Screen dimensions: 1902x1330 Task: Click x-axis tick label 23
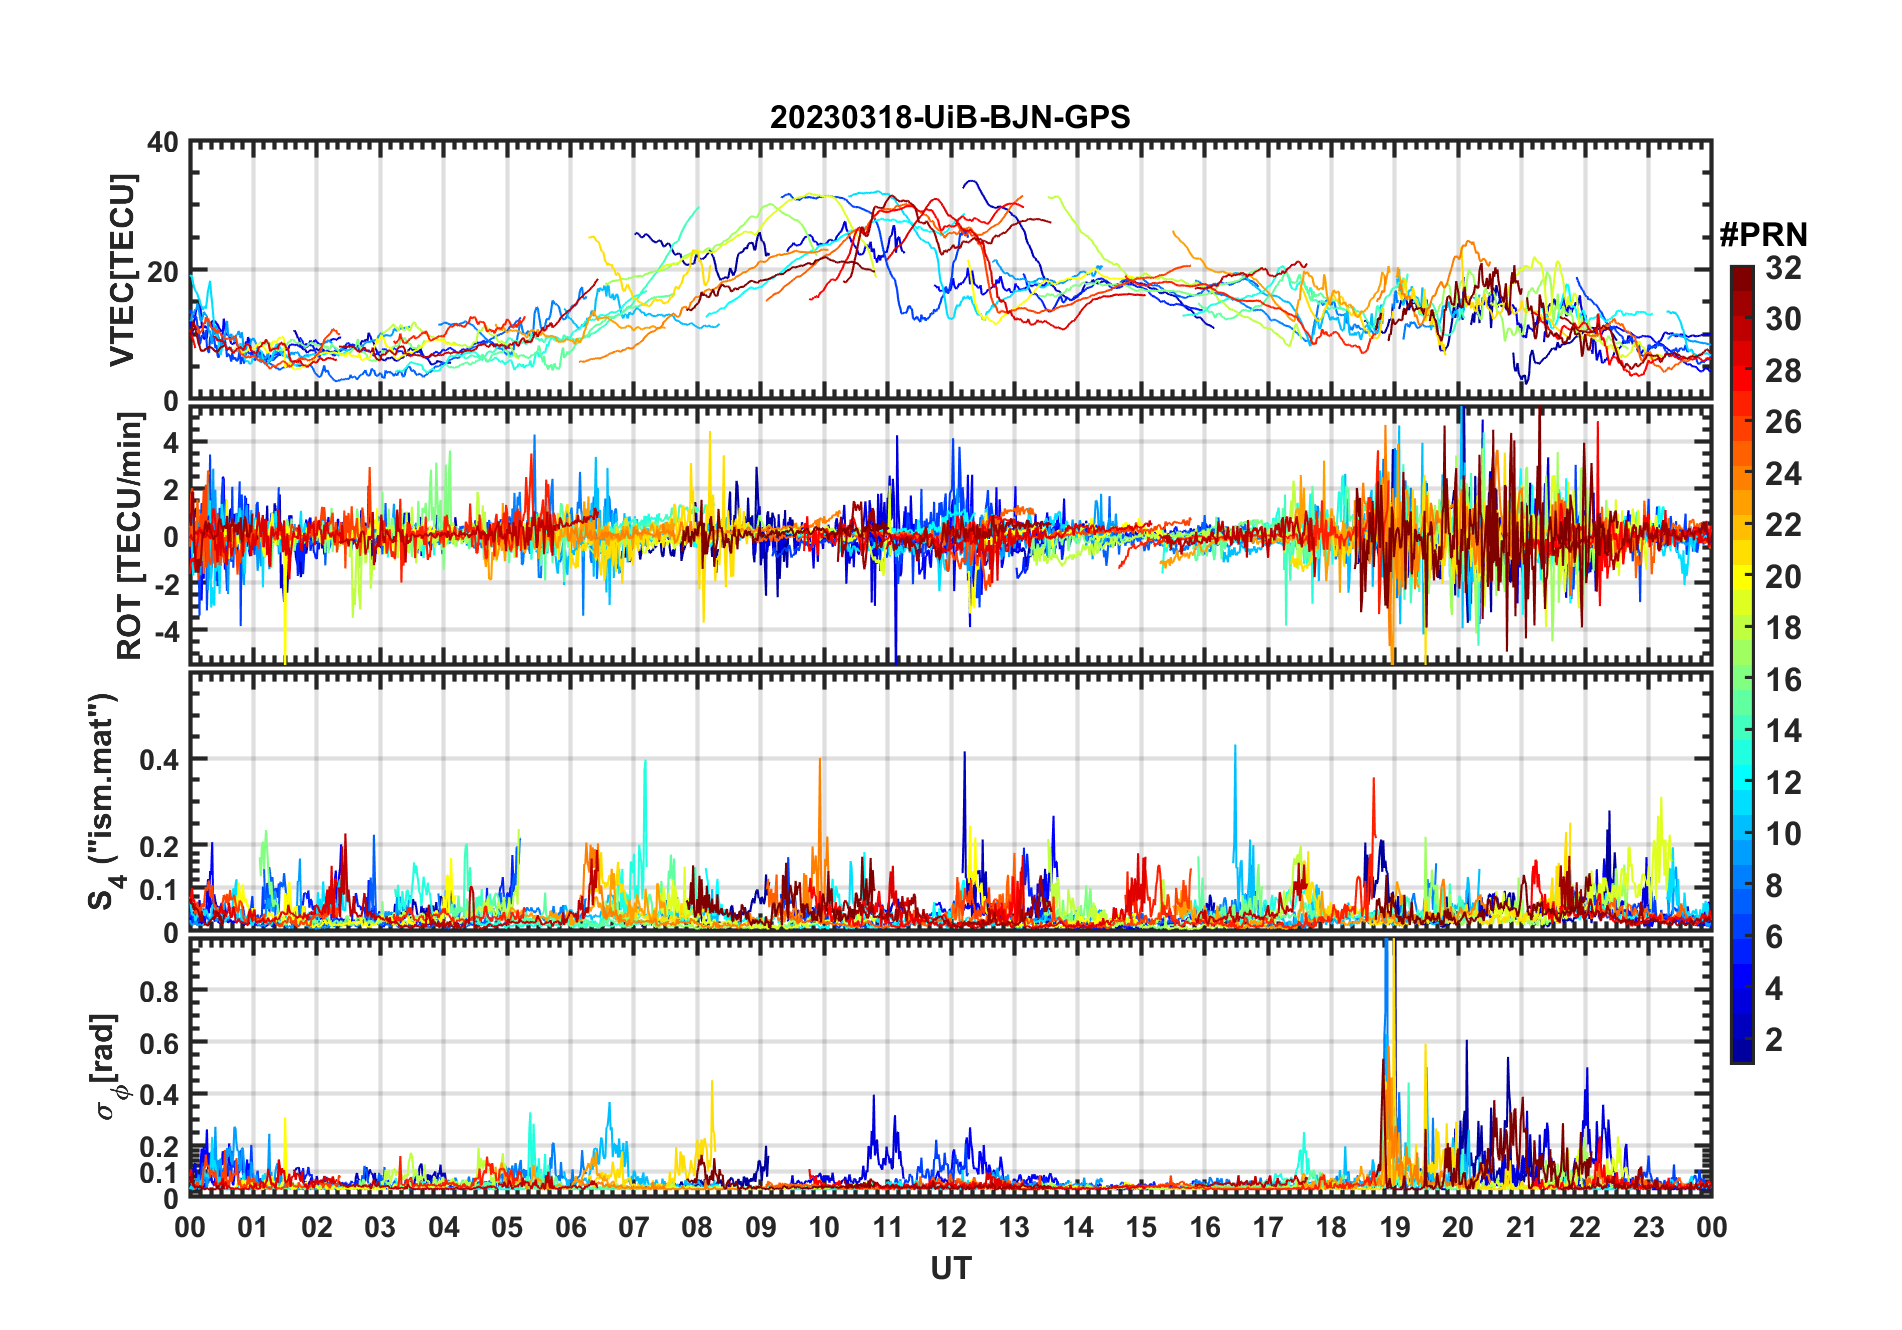(x=1649, y=1227)
